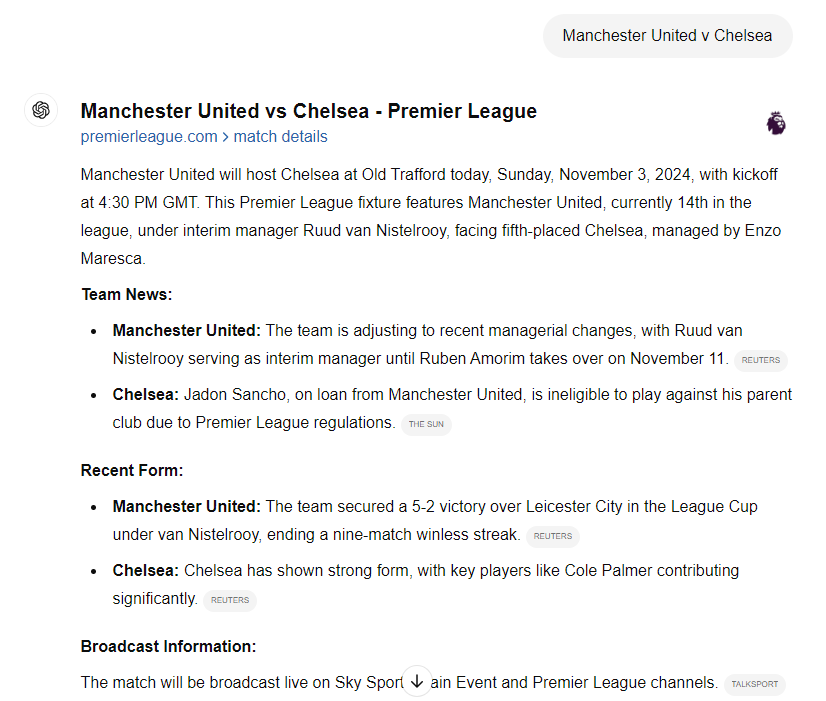Click the 'Manchester United v Chelsea' user message bubble
Screen dimensions: 826x701
[x=667, y=36]
